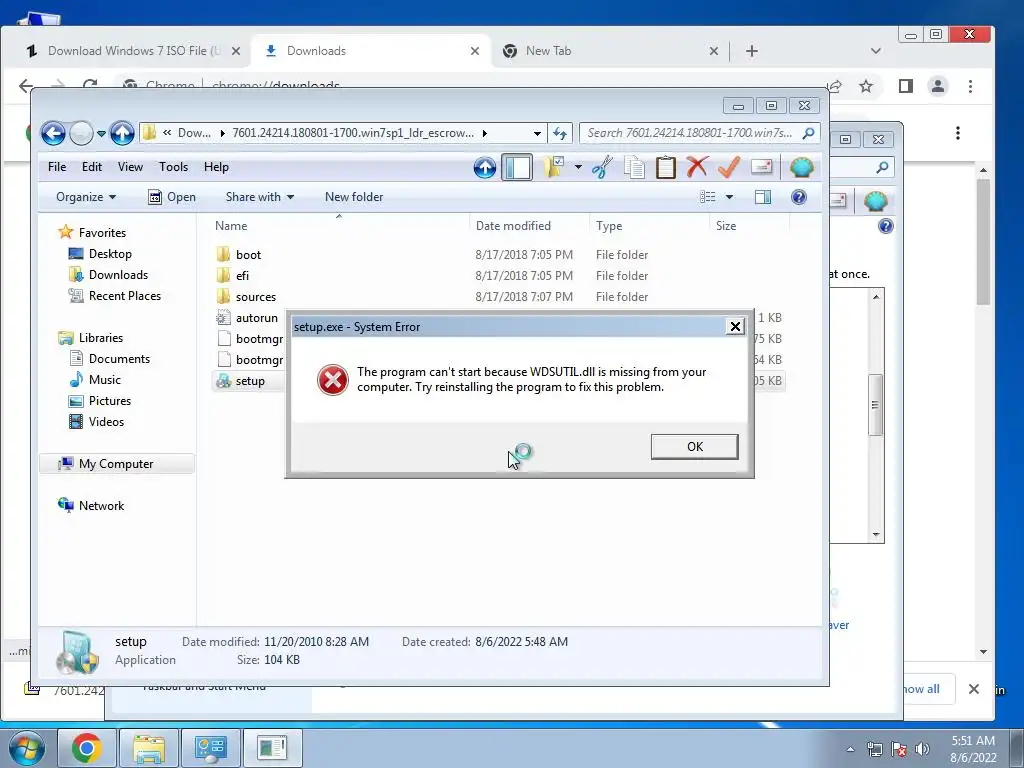The height and width of the screenshot is (768, 1024).
Task: Open Windows Start menu orb
Action: click(x=27, y=748)
